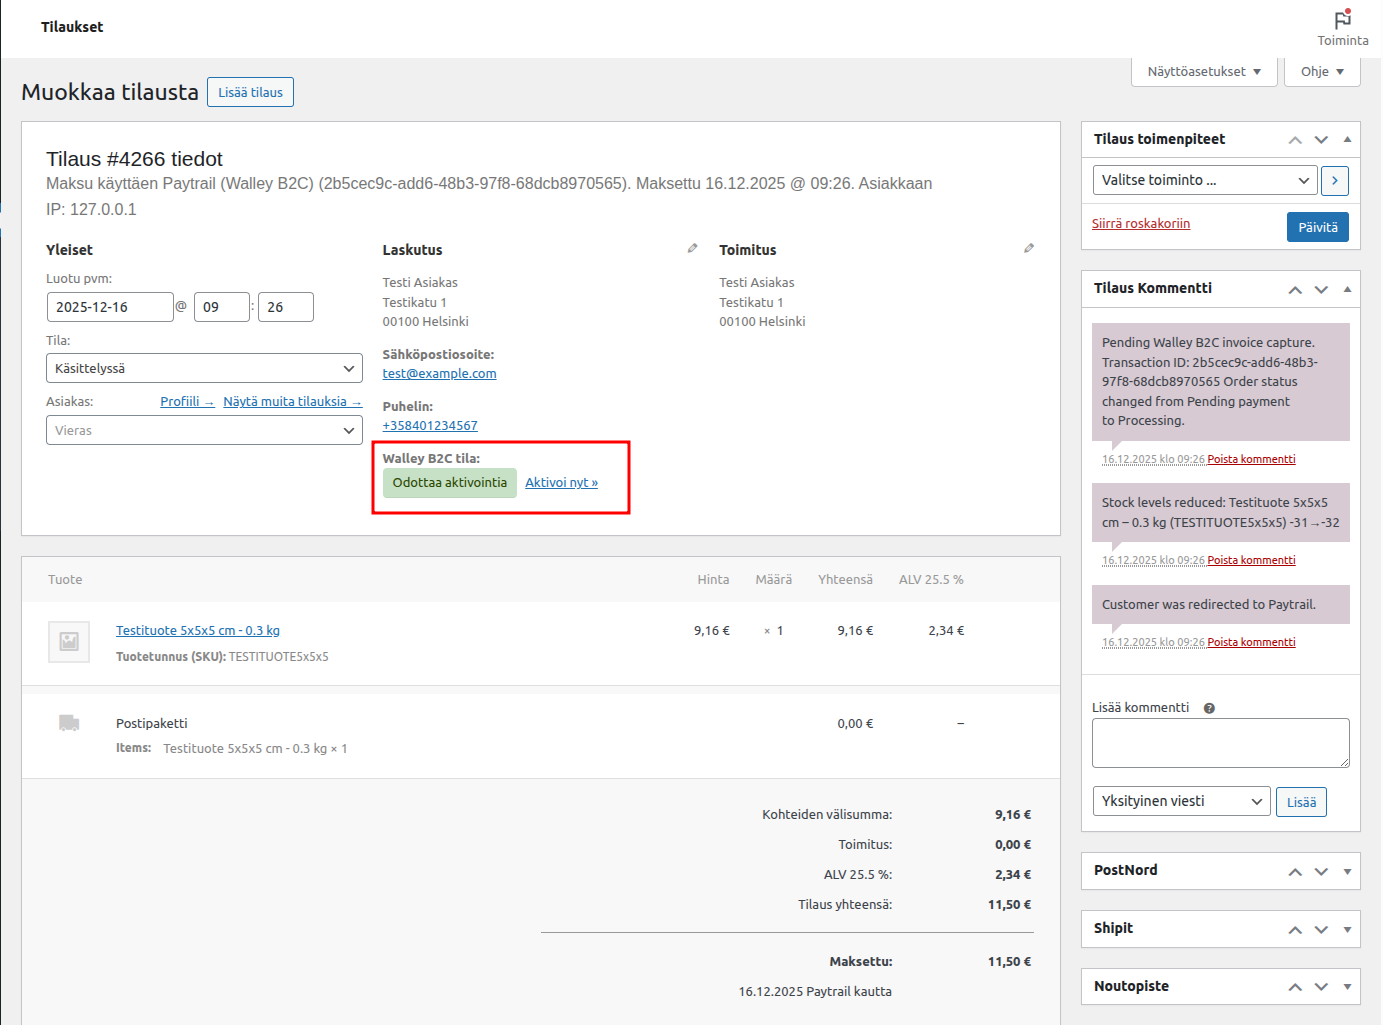Collapse the Tilaus toimenpiteet panel
Image resolution: width=1383 pixels, height=1025 pixels.
pos(1347,140)
